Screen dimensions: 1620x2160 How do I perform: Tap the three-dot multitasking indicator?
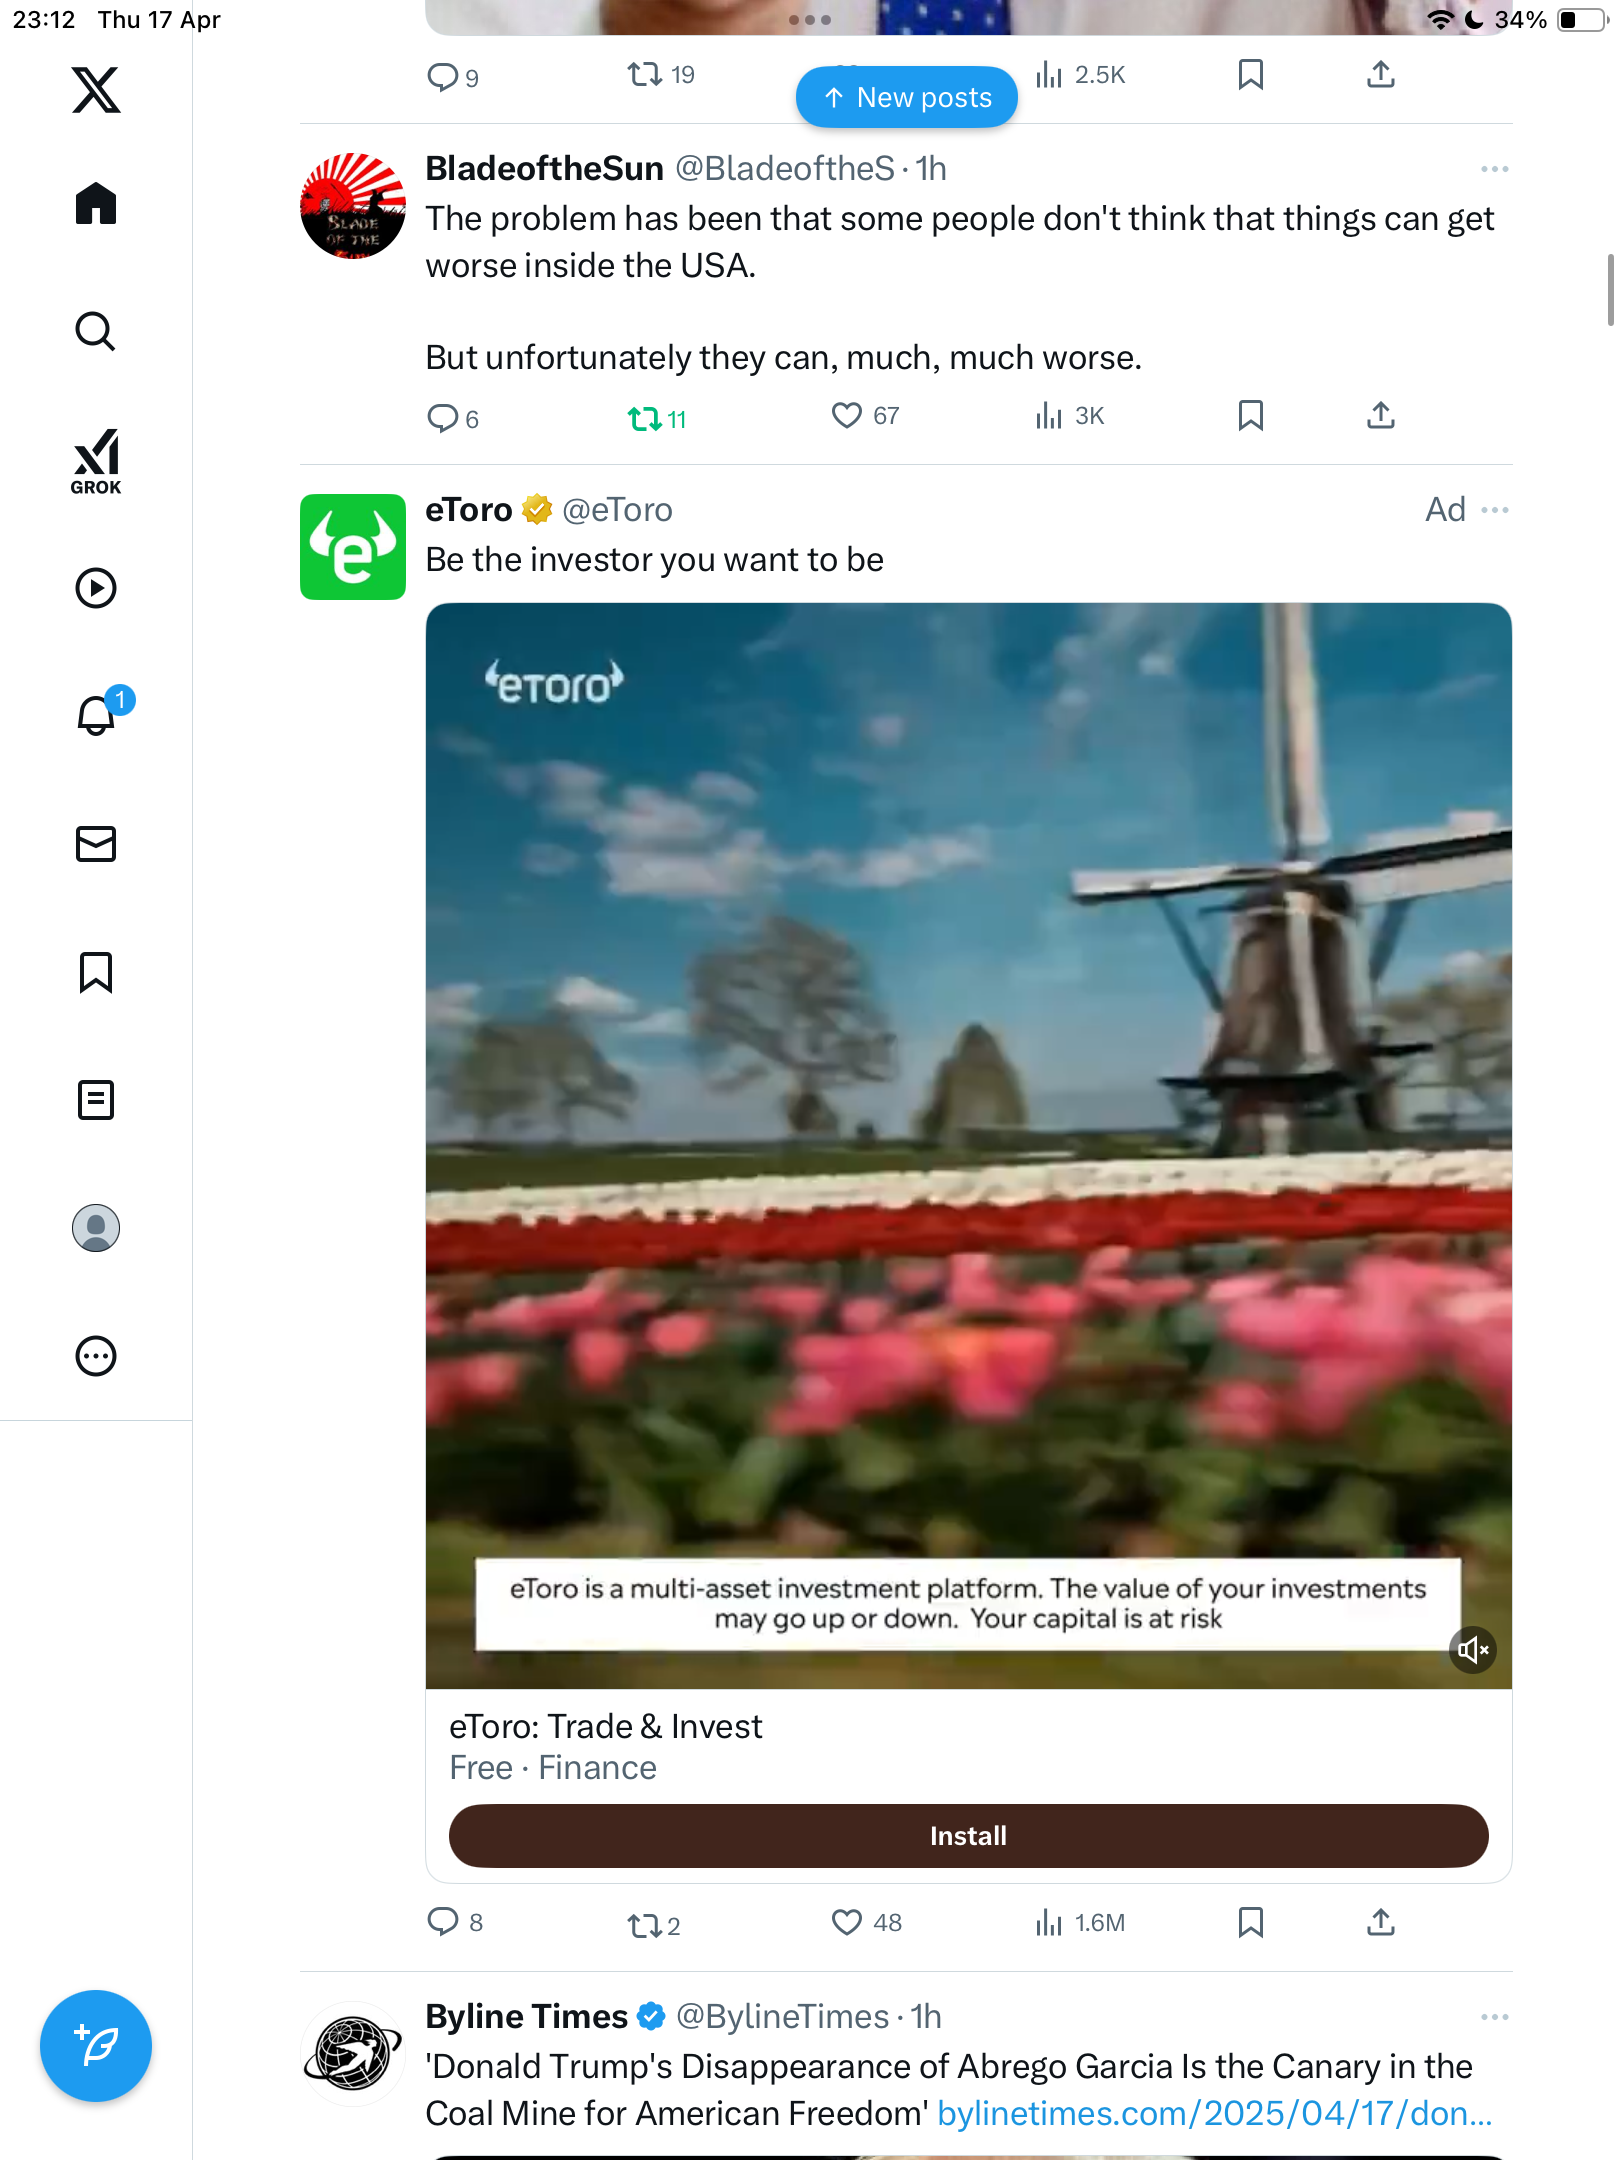point(810,20)
